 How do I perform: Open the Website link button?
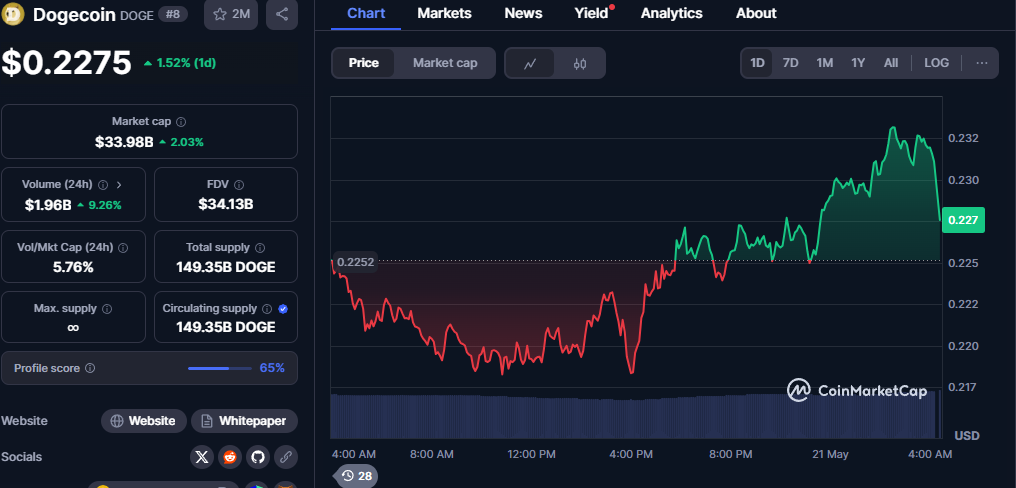point(143,421)
